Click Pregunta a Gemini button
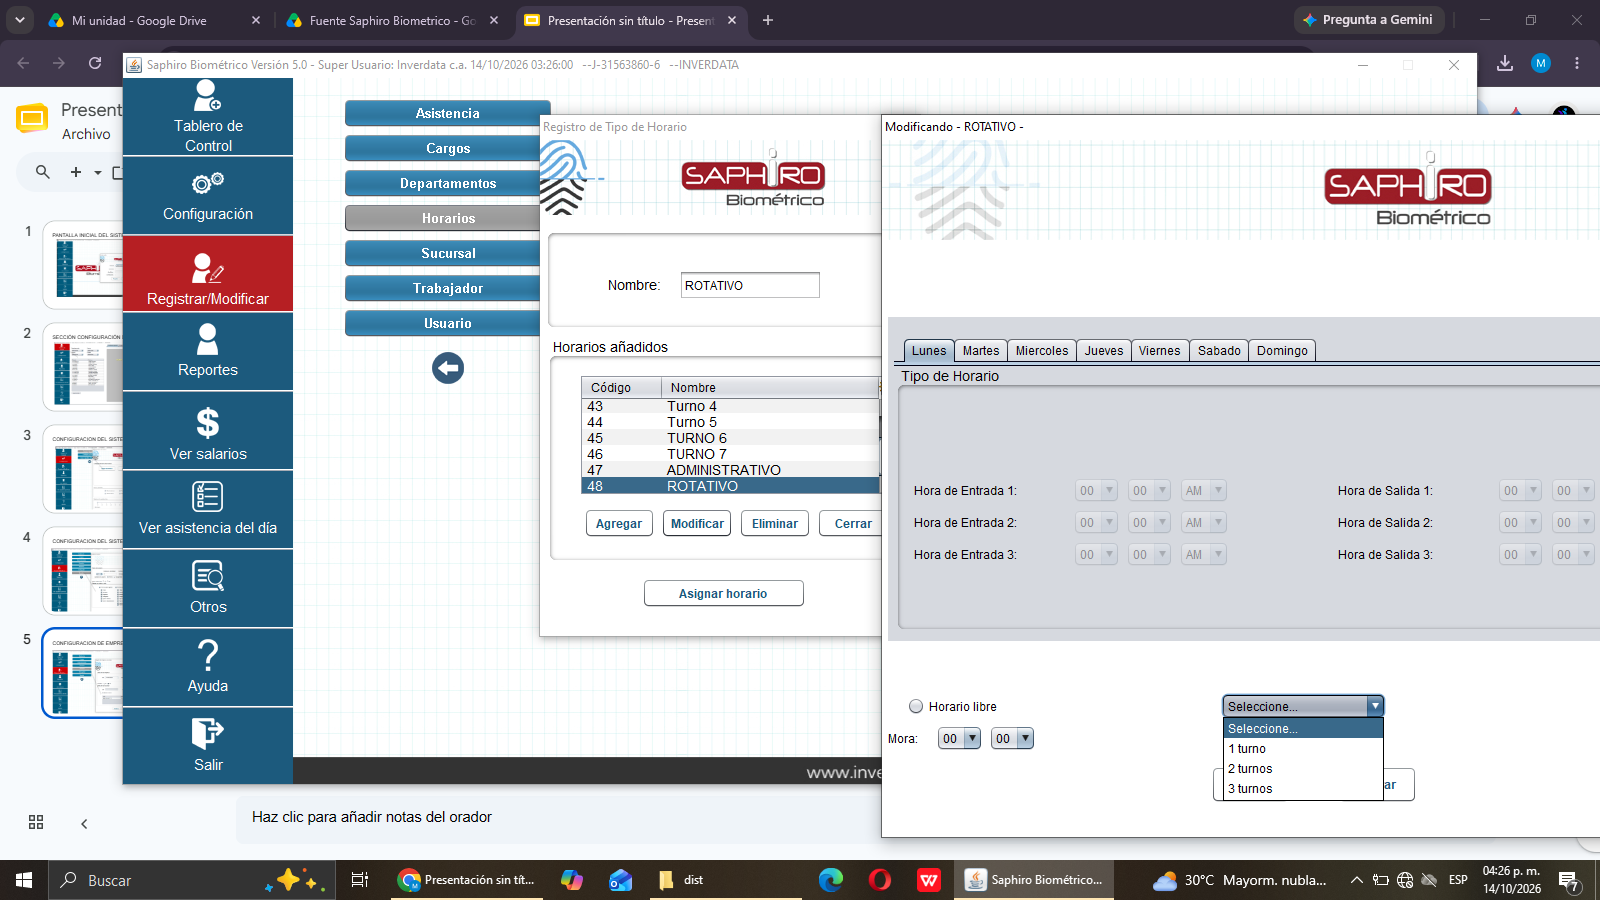 pos(1368,20)
